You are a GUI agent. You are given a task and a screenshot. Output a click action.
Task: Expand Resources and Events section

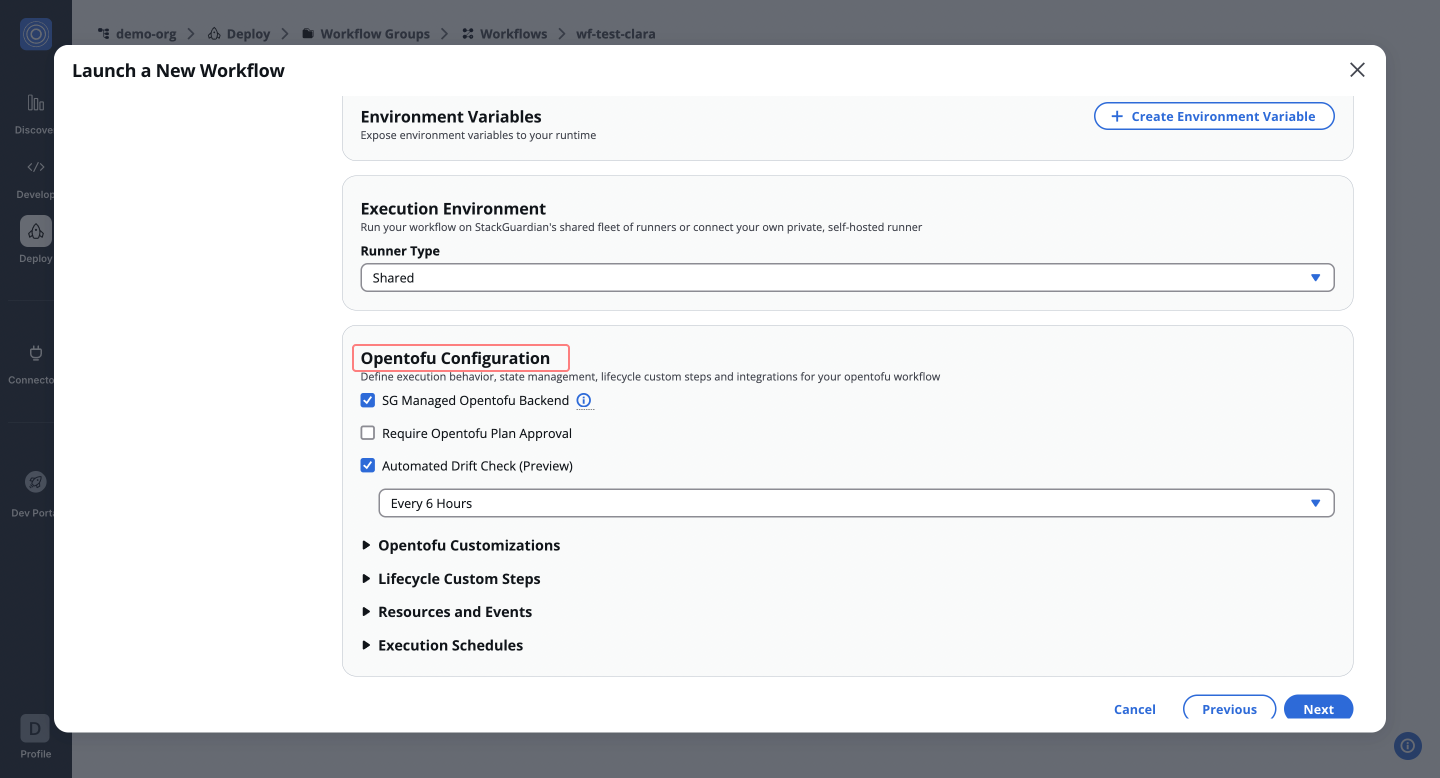(x=446, y=612)
